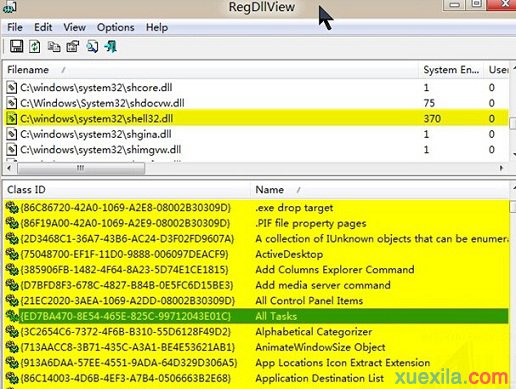516x389 pixels.
Task: Click the file icon beside shcore.dll
Action: [12, 88]
